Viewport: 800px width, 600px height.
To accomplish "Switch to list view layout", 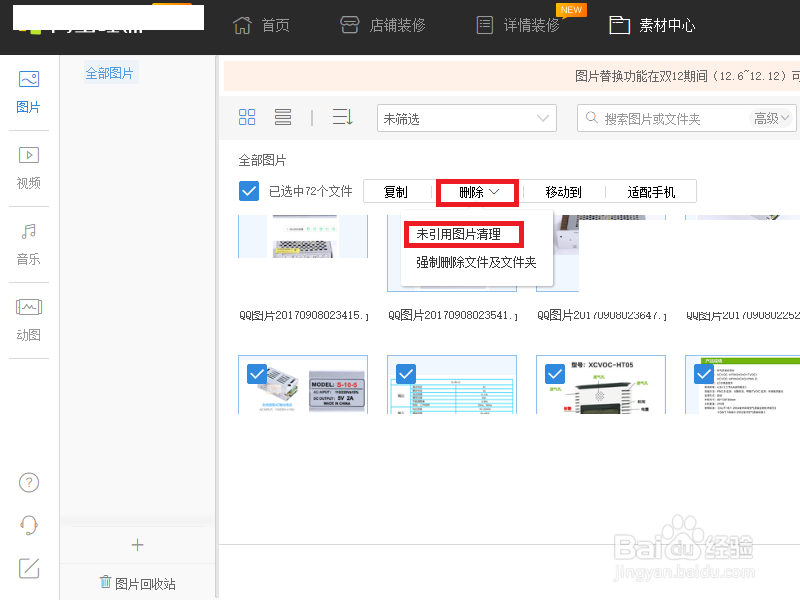I will [282, 117].
